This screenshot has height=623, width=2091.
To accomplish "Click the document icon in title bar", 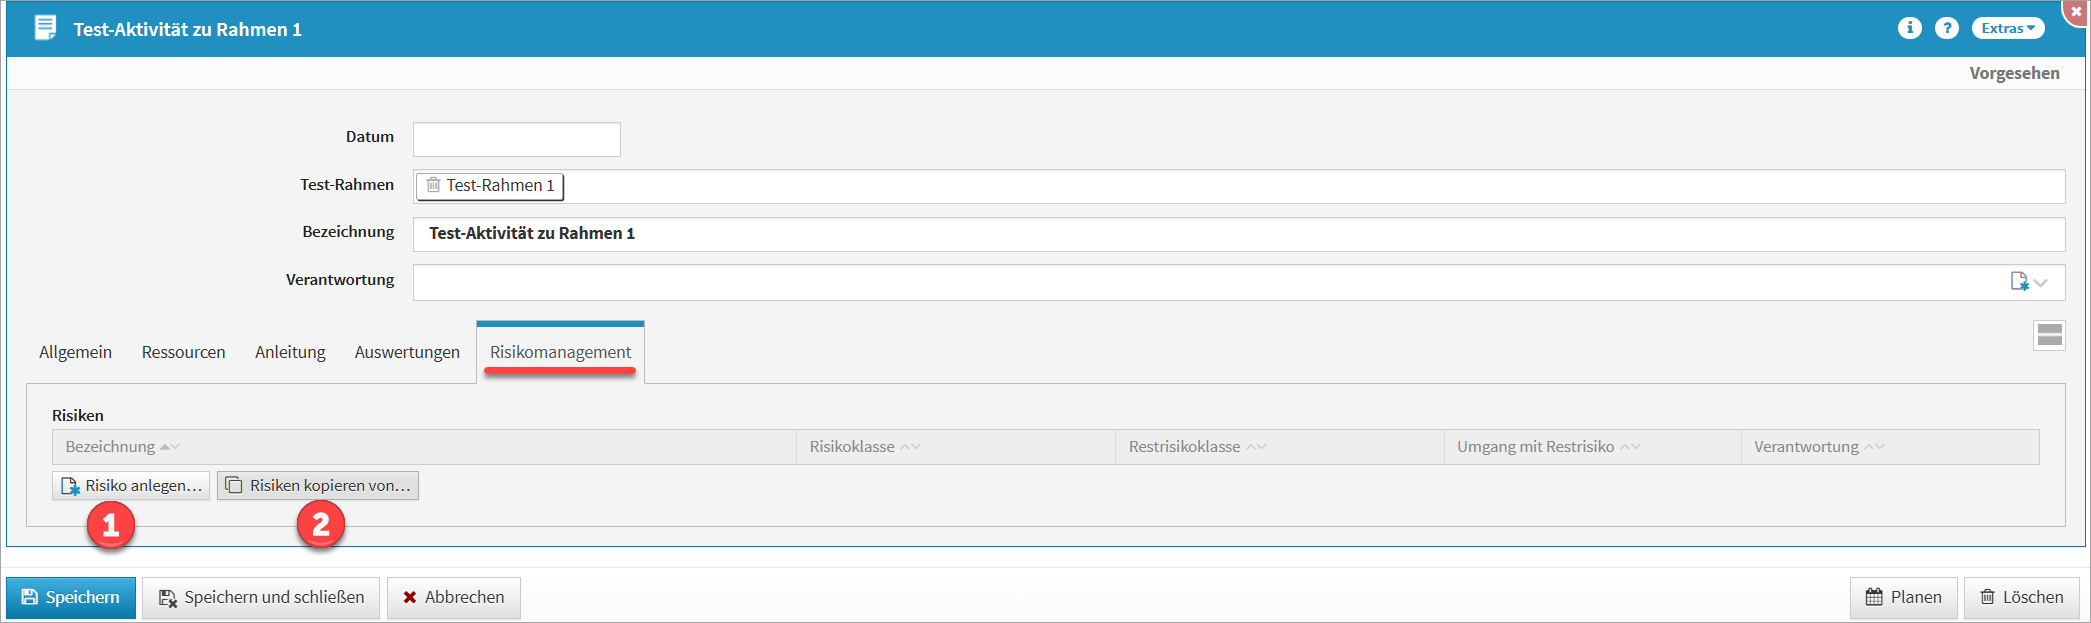I will coord(45,28).
